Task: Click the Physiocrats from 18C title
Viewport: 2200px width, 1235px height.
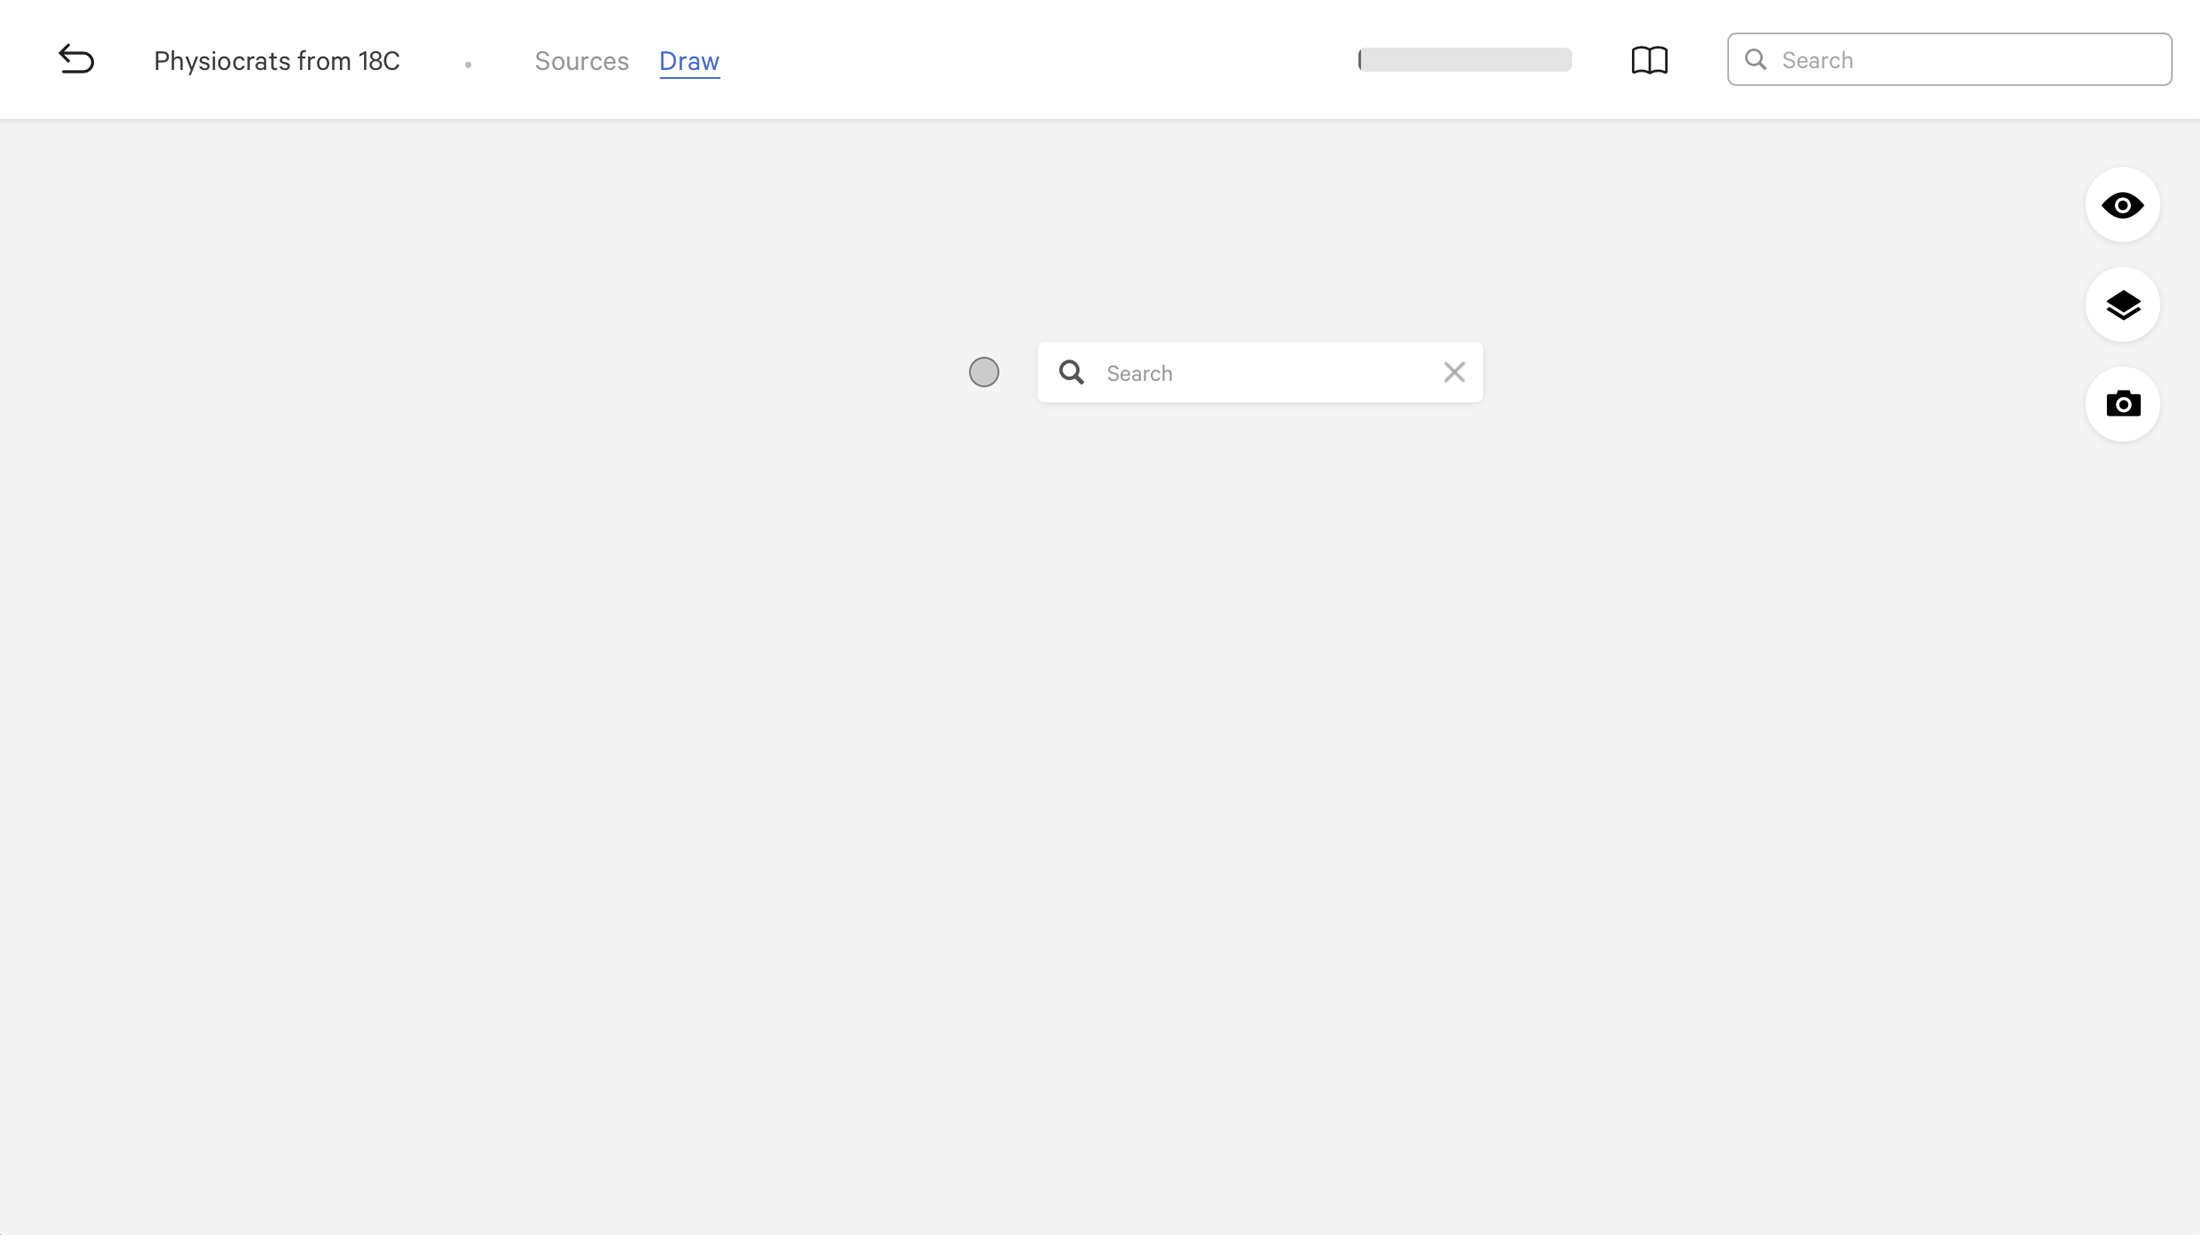Action: (x=277, y=60)
